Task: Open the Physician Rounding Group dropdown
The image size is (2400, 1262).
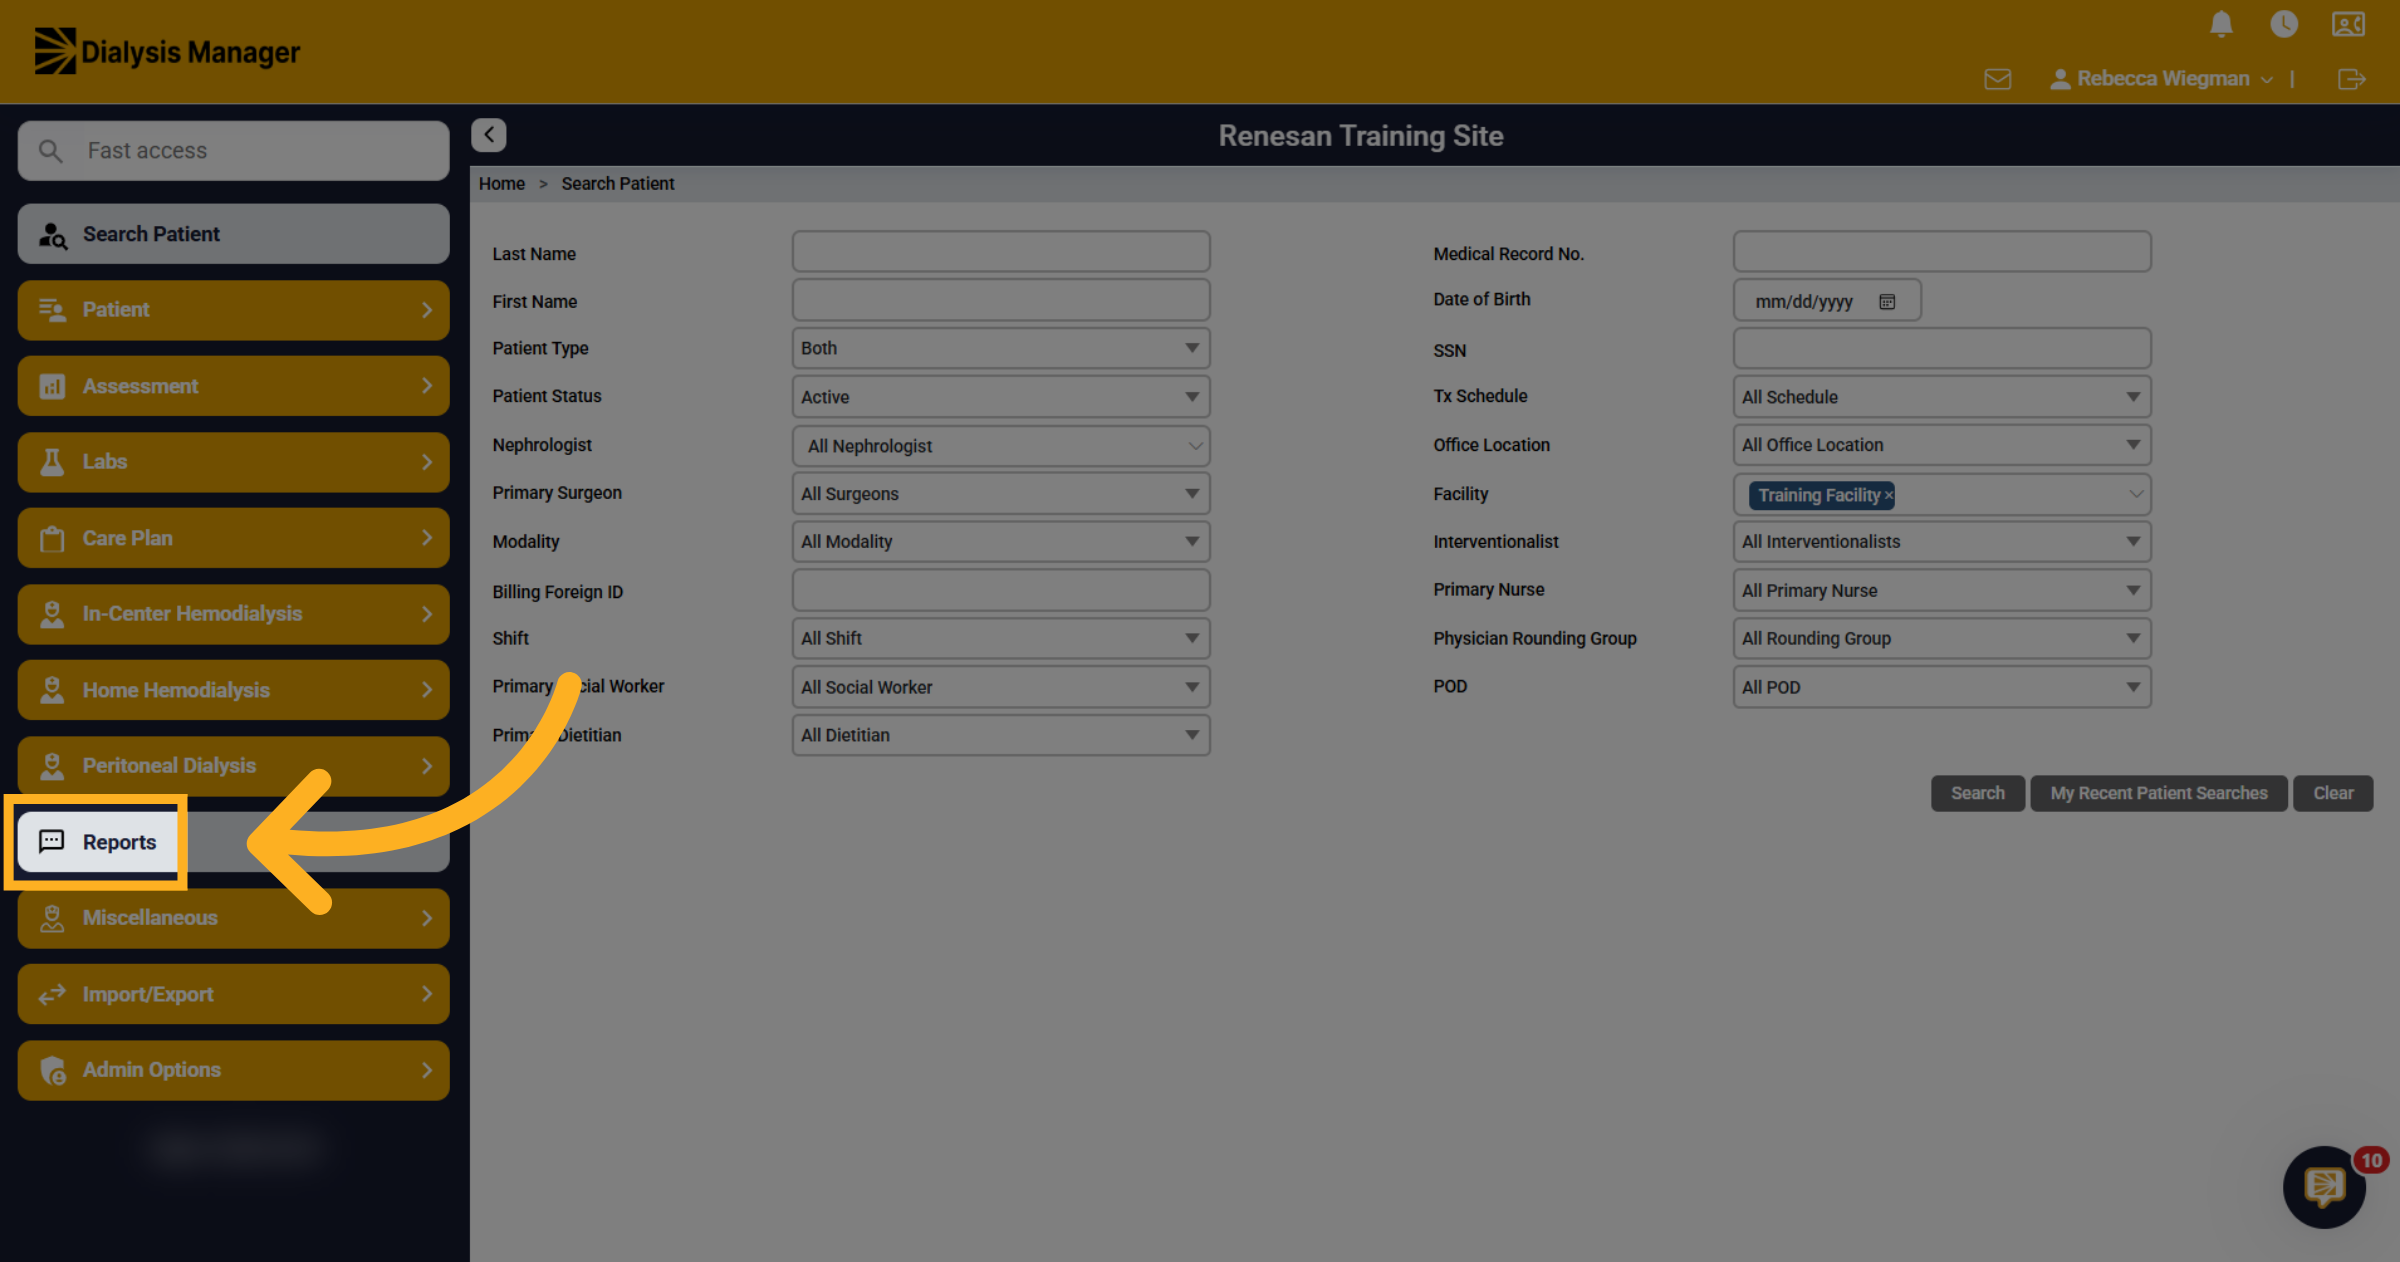Action: point(1942,638)
